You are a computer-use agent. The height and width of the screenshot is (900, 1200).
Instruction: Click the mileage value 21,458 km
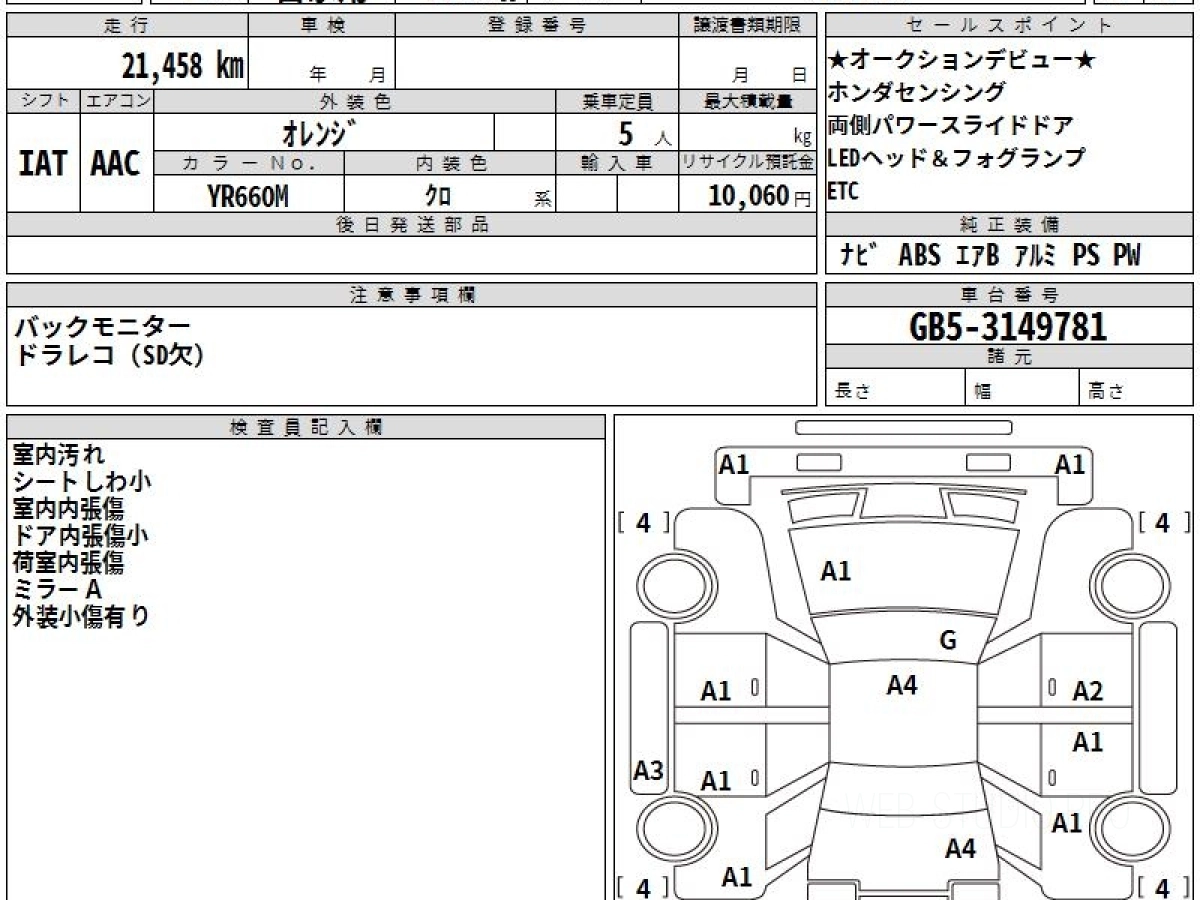pyautogui.click(x=182, y=66)
